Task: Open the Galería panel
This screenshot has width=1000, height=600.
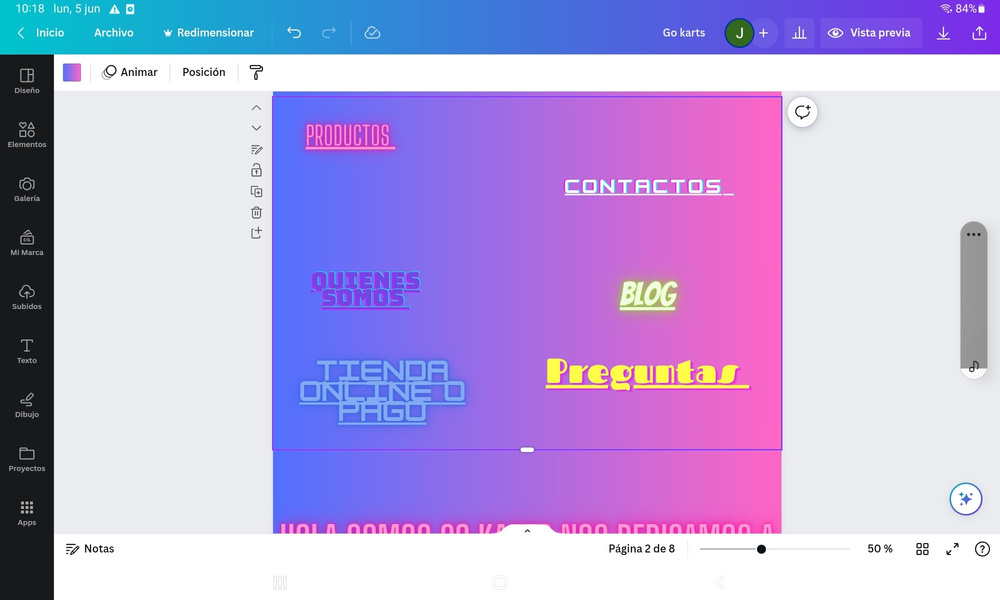Action: pos(27,189)
